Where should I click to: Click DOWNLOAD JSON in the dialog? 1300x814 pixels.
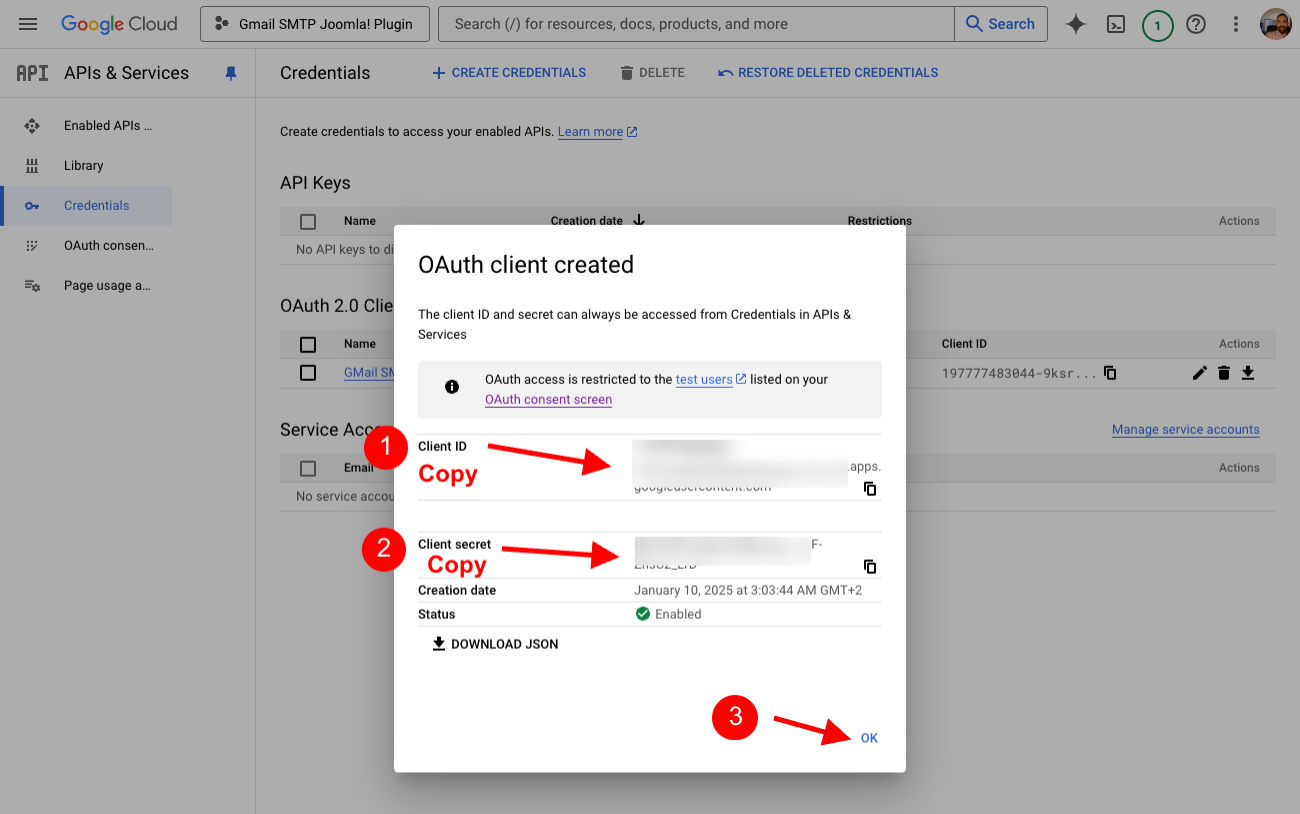(495, 645)
